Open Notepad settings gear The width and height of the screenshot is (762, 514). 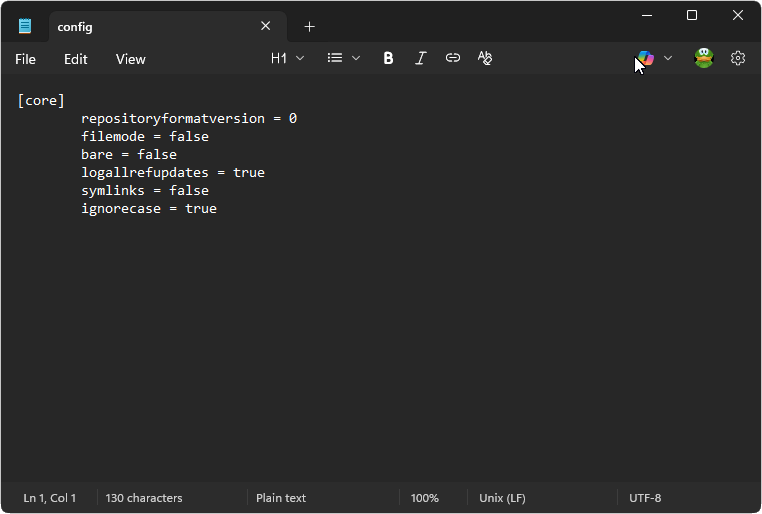(x=738, y=58)
